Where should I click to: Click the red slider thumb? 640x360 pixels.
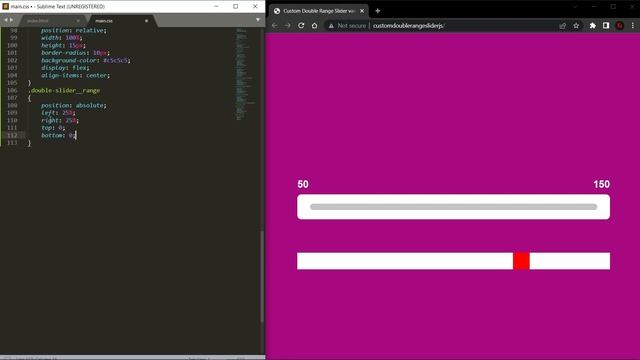coord(521,261)
